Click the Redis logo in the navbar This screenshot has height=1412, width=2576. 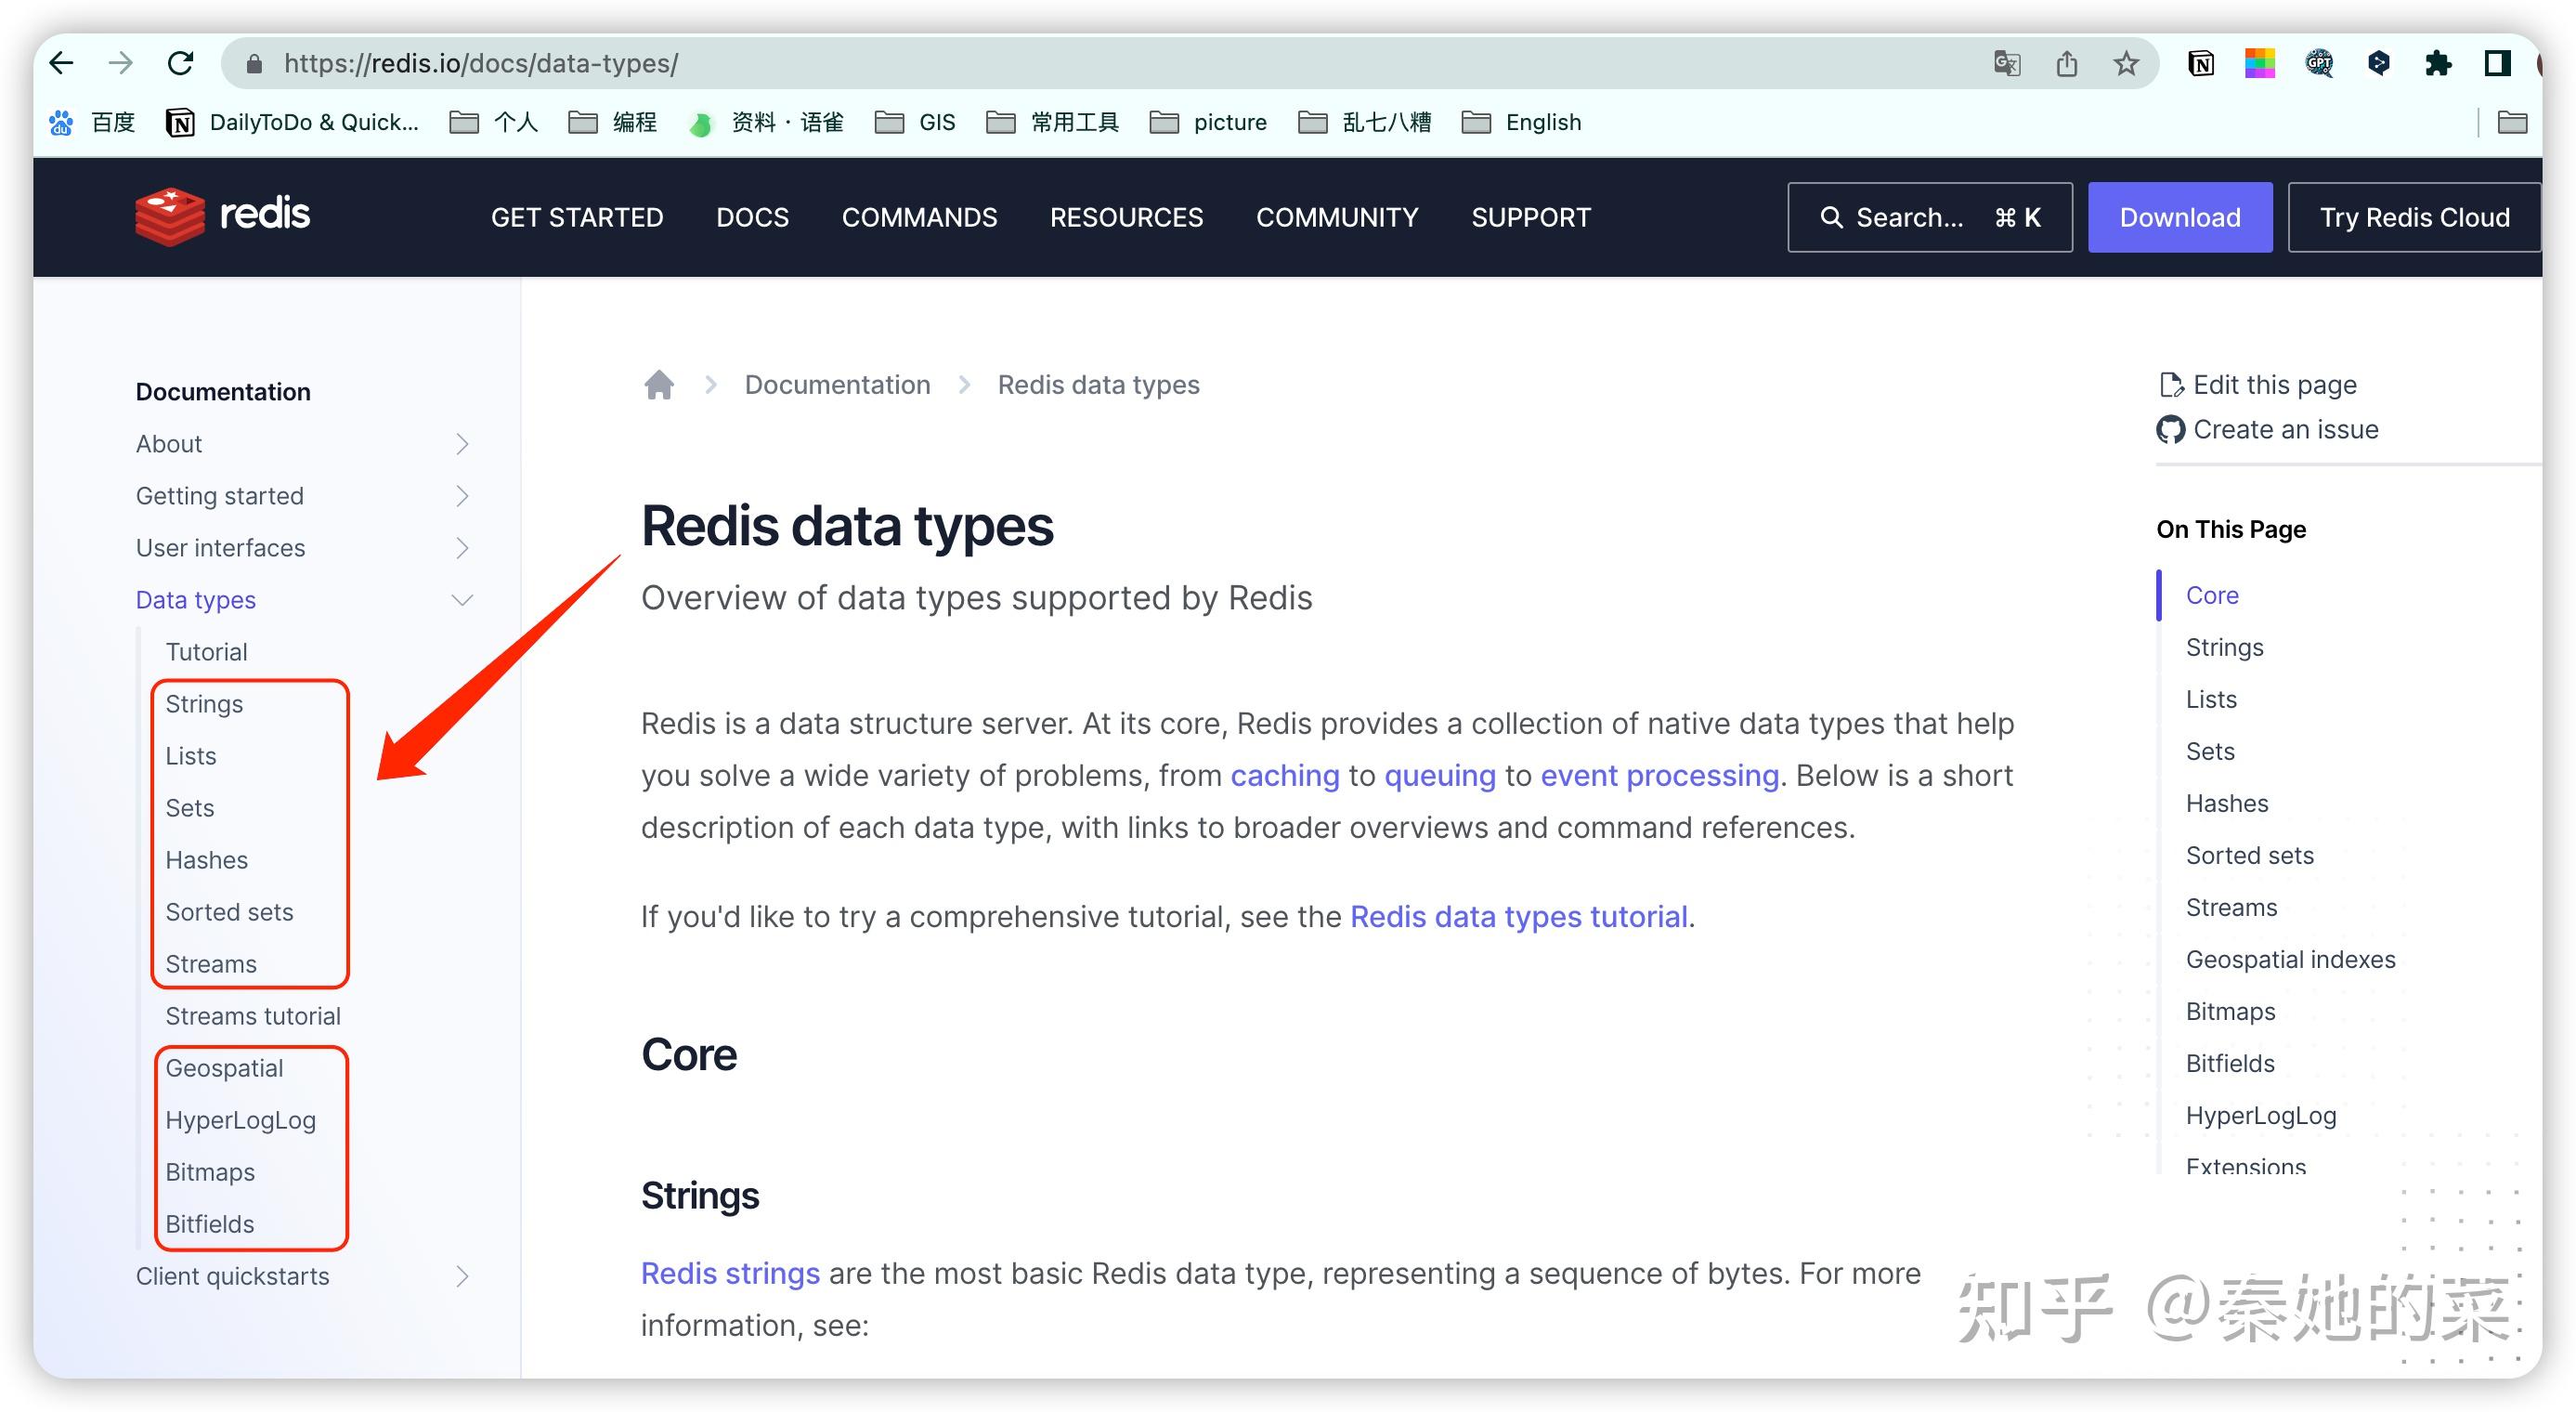point(222,216)
